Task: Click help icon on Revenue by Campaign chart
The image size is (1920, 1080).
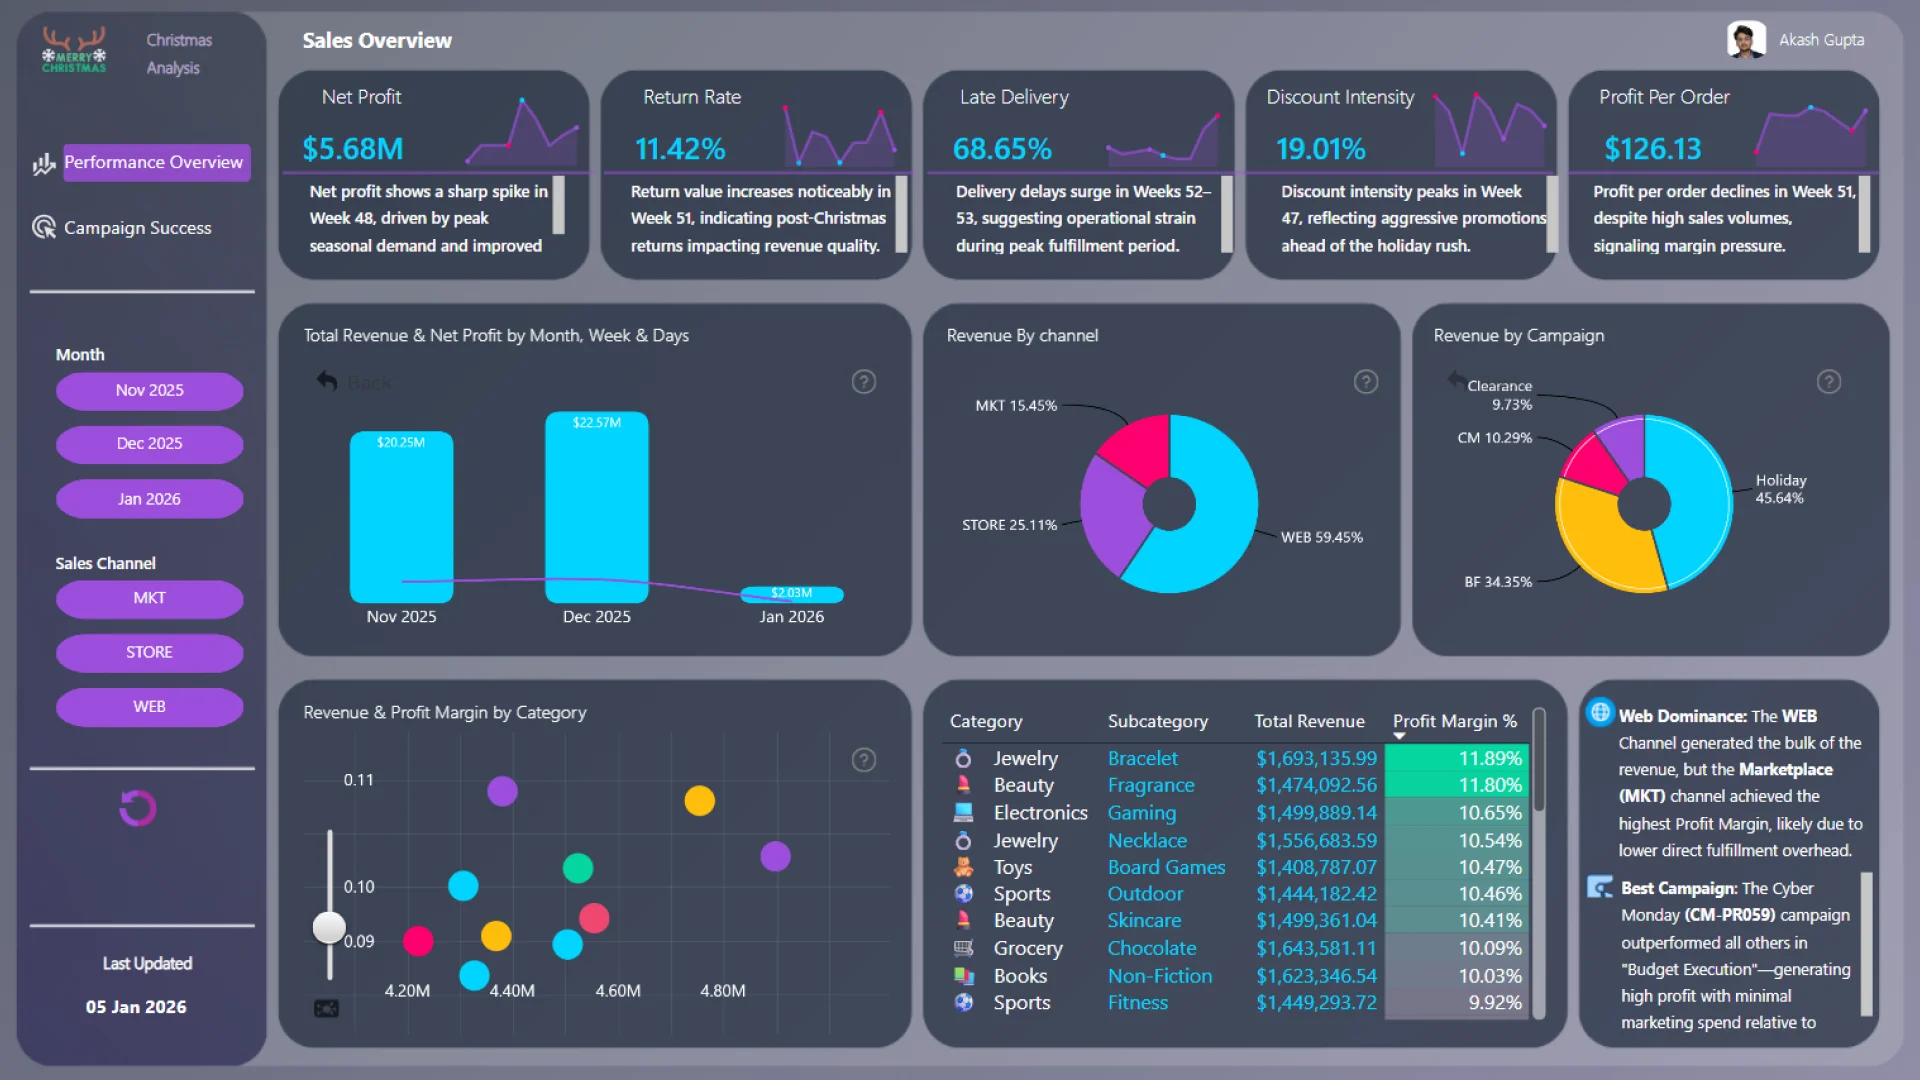Action: point(1829,382)
